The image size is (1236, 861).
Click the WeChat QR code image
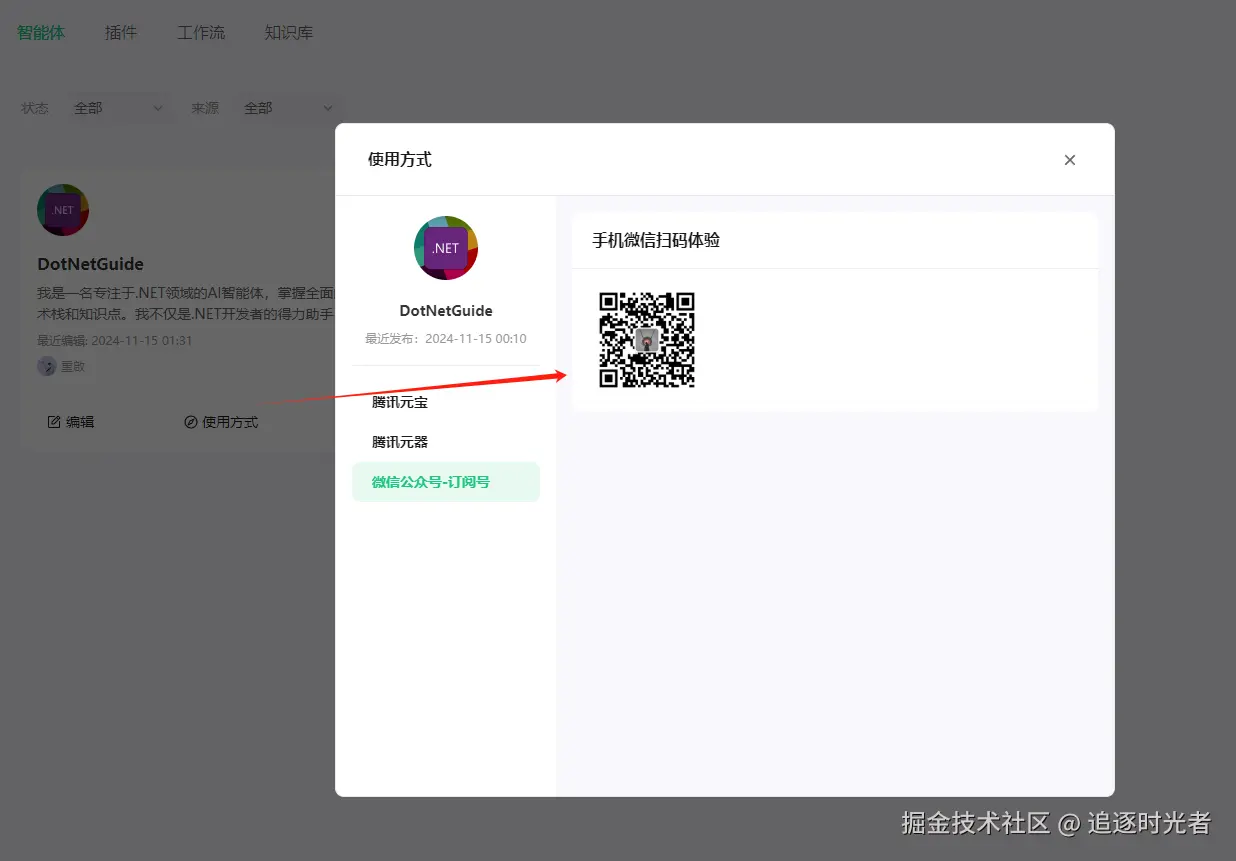tap(647, 340)
